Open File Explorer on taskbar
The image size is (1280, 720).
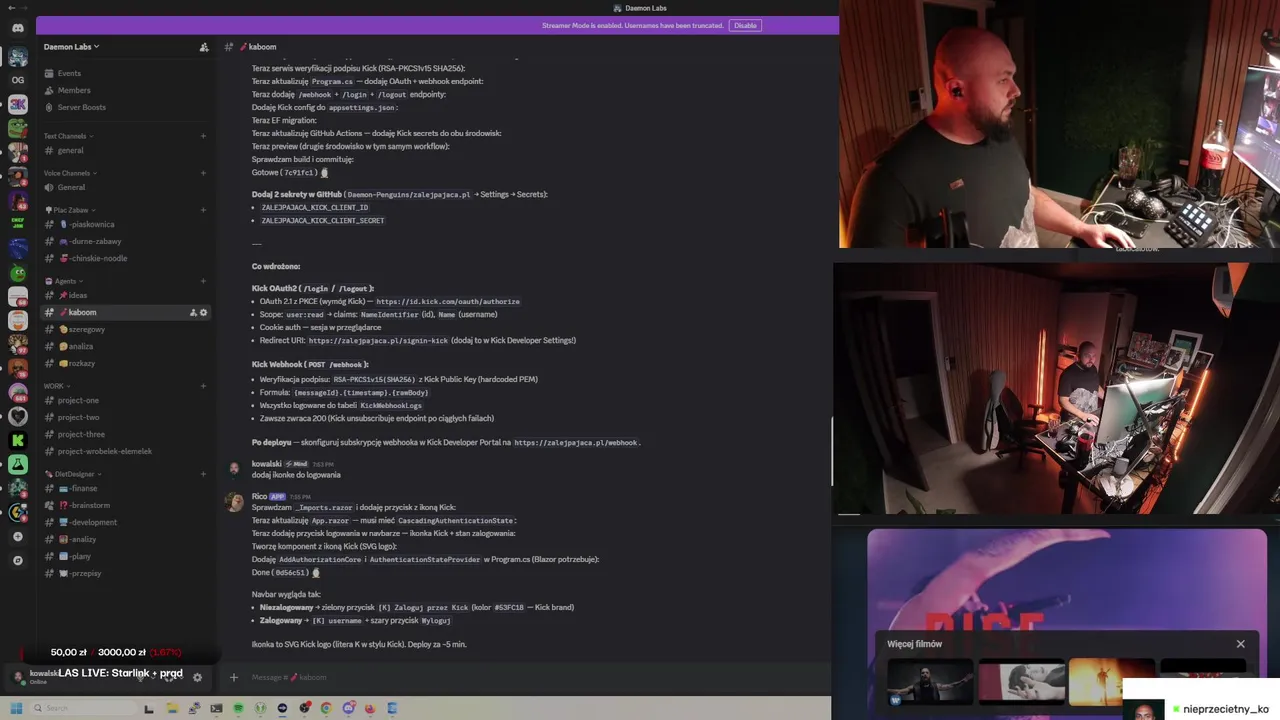click(x=172, y=708)
